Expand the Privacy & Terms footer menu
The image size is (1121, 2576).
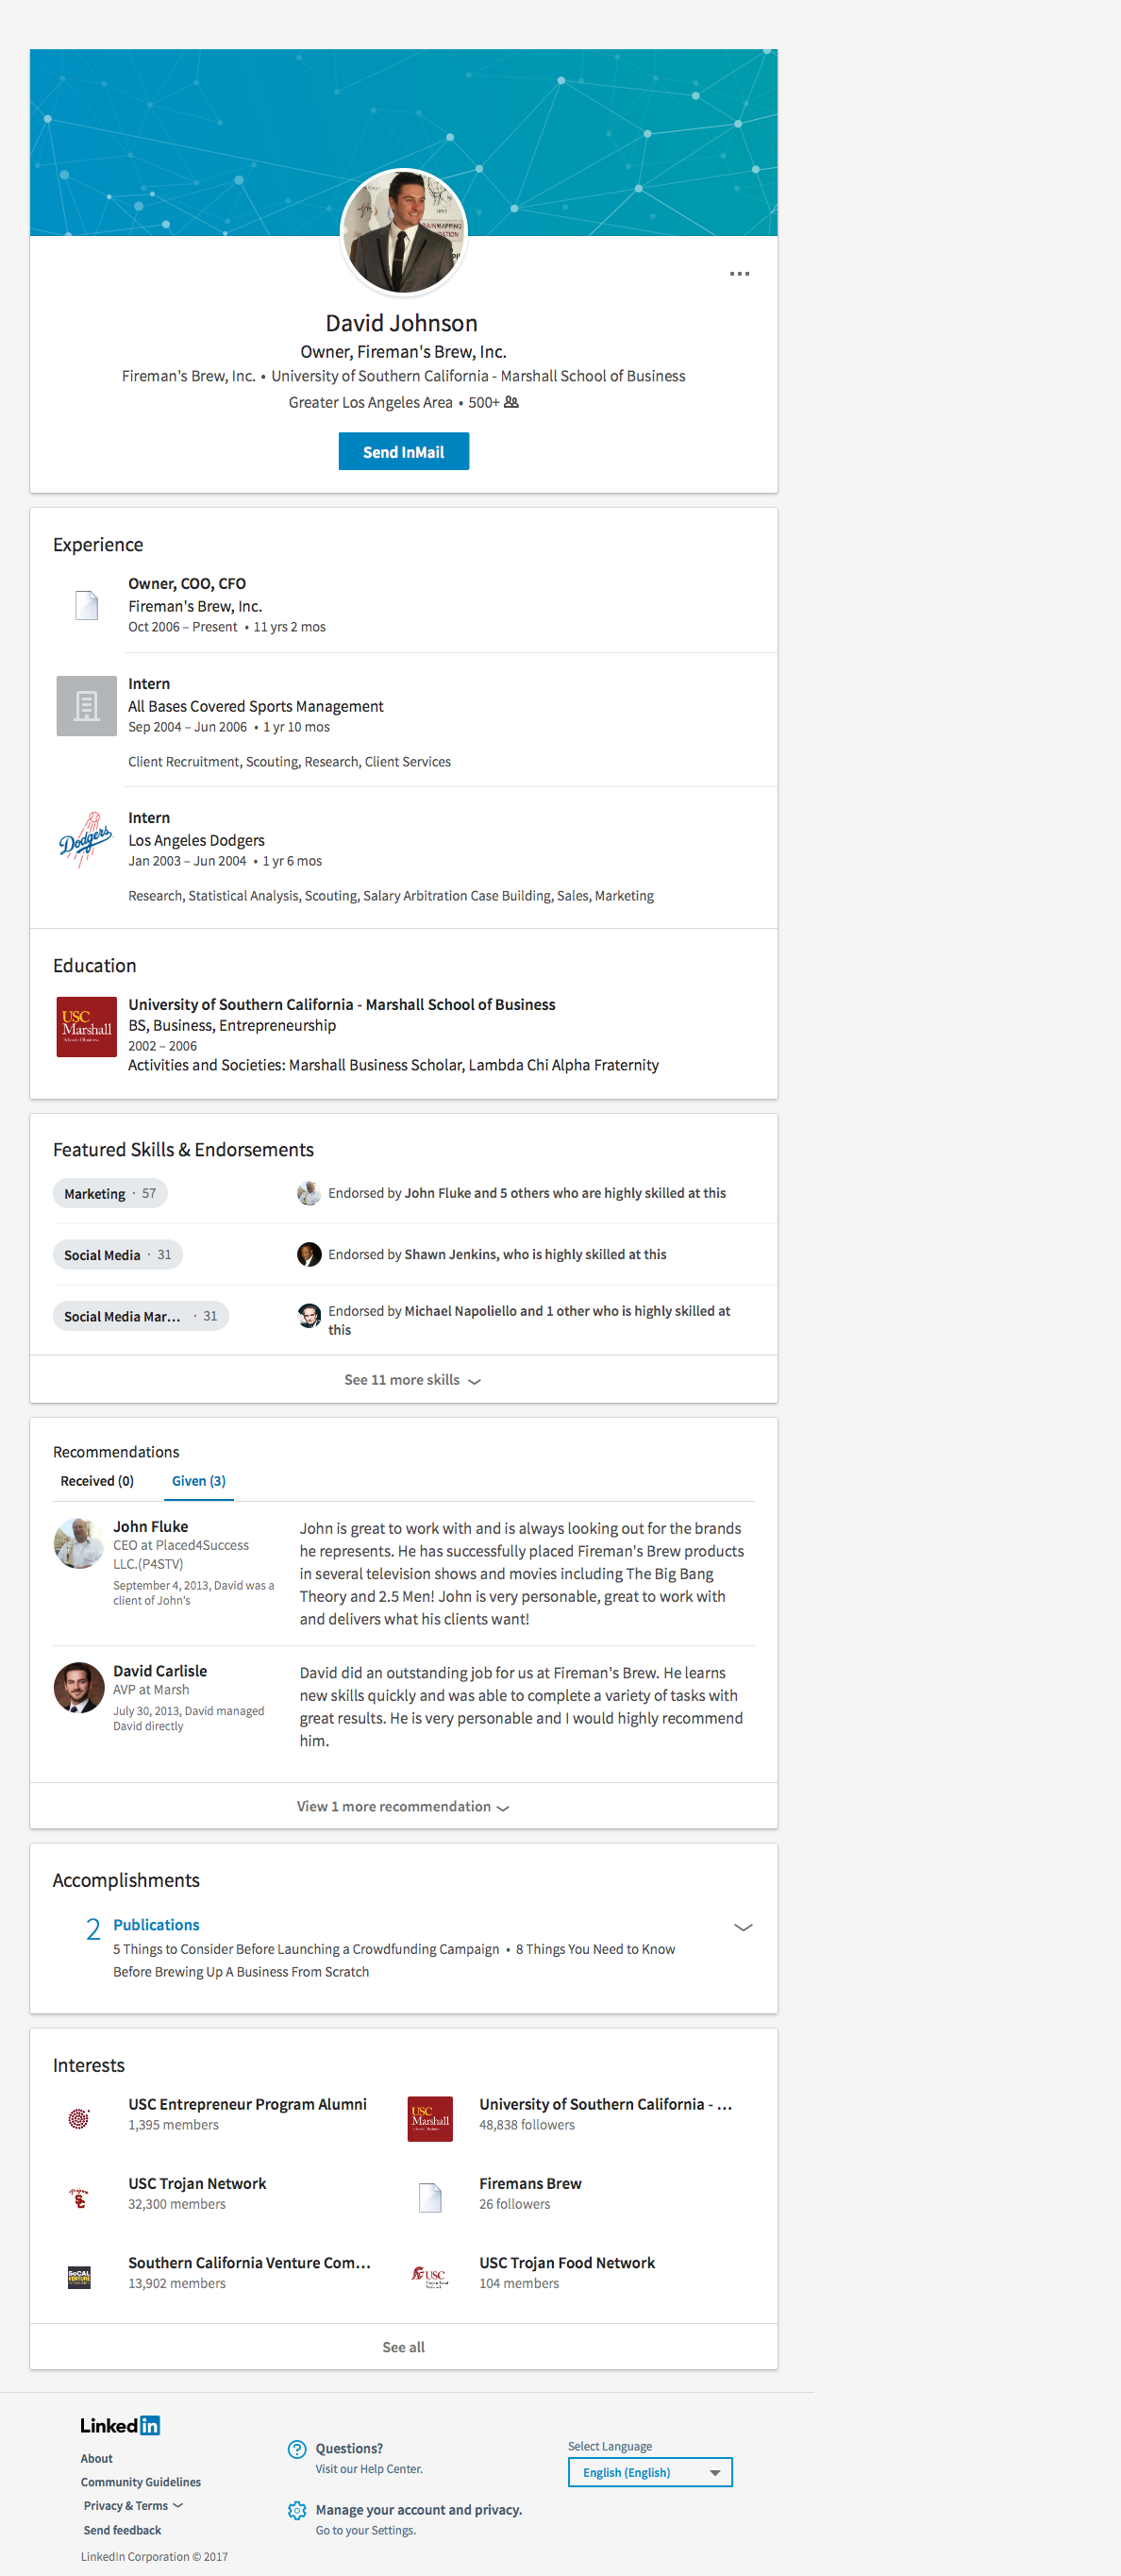[133, 2505]
